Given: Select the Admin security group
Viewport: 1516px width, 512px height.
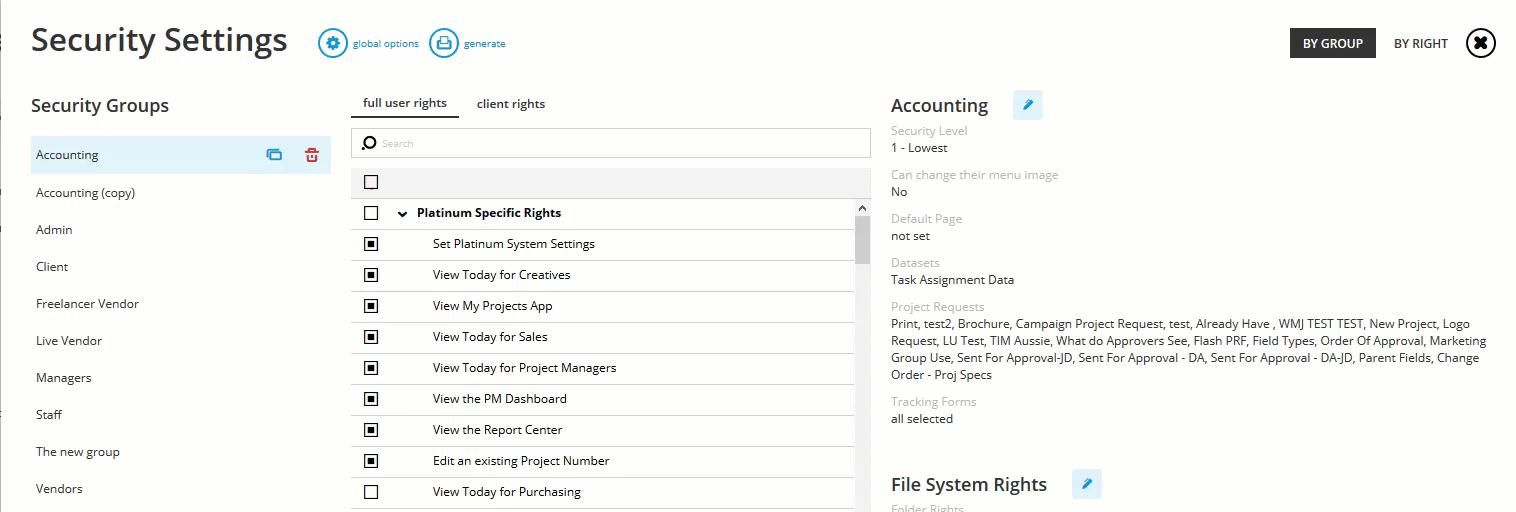Looking at the screenshot, I should click(x=54, y=230).
